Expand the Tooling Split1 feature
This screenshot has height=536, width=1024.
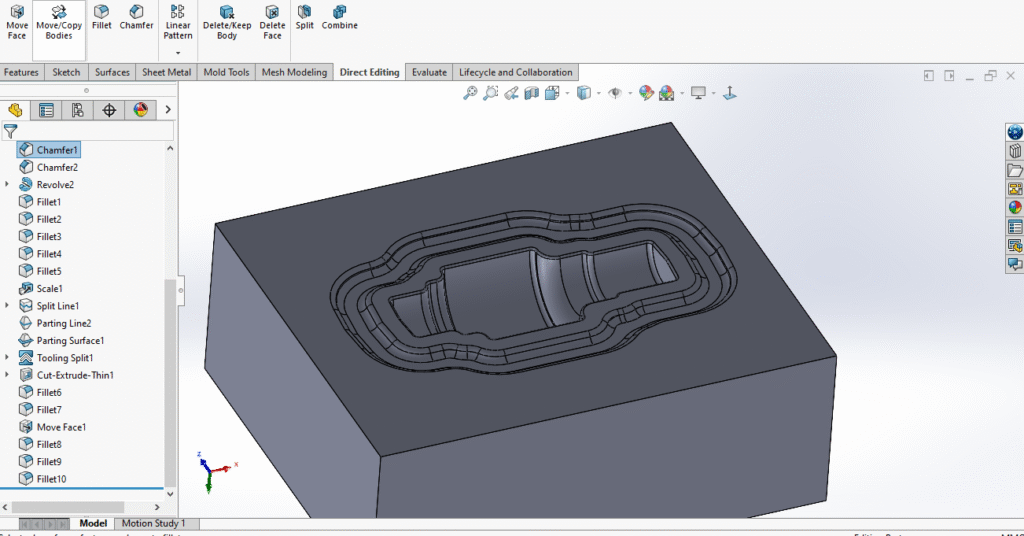(x=8, y=358)
